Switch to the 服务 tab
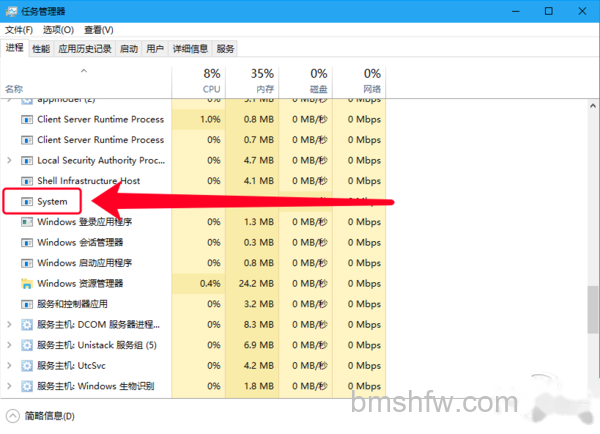Image resolution: width=600 pixels, height=434 pixels. click(225, 49)
